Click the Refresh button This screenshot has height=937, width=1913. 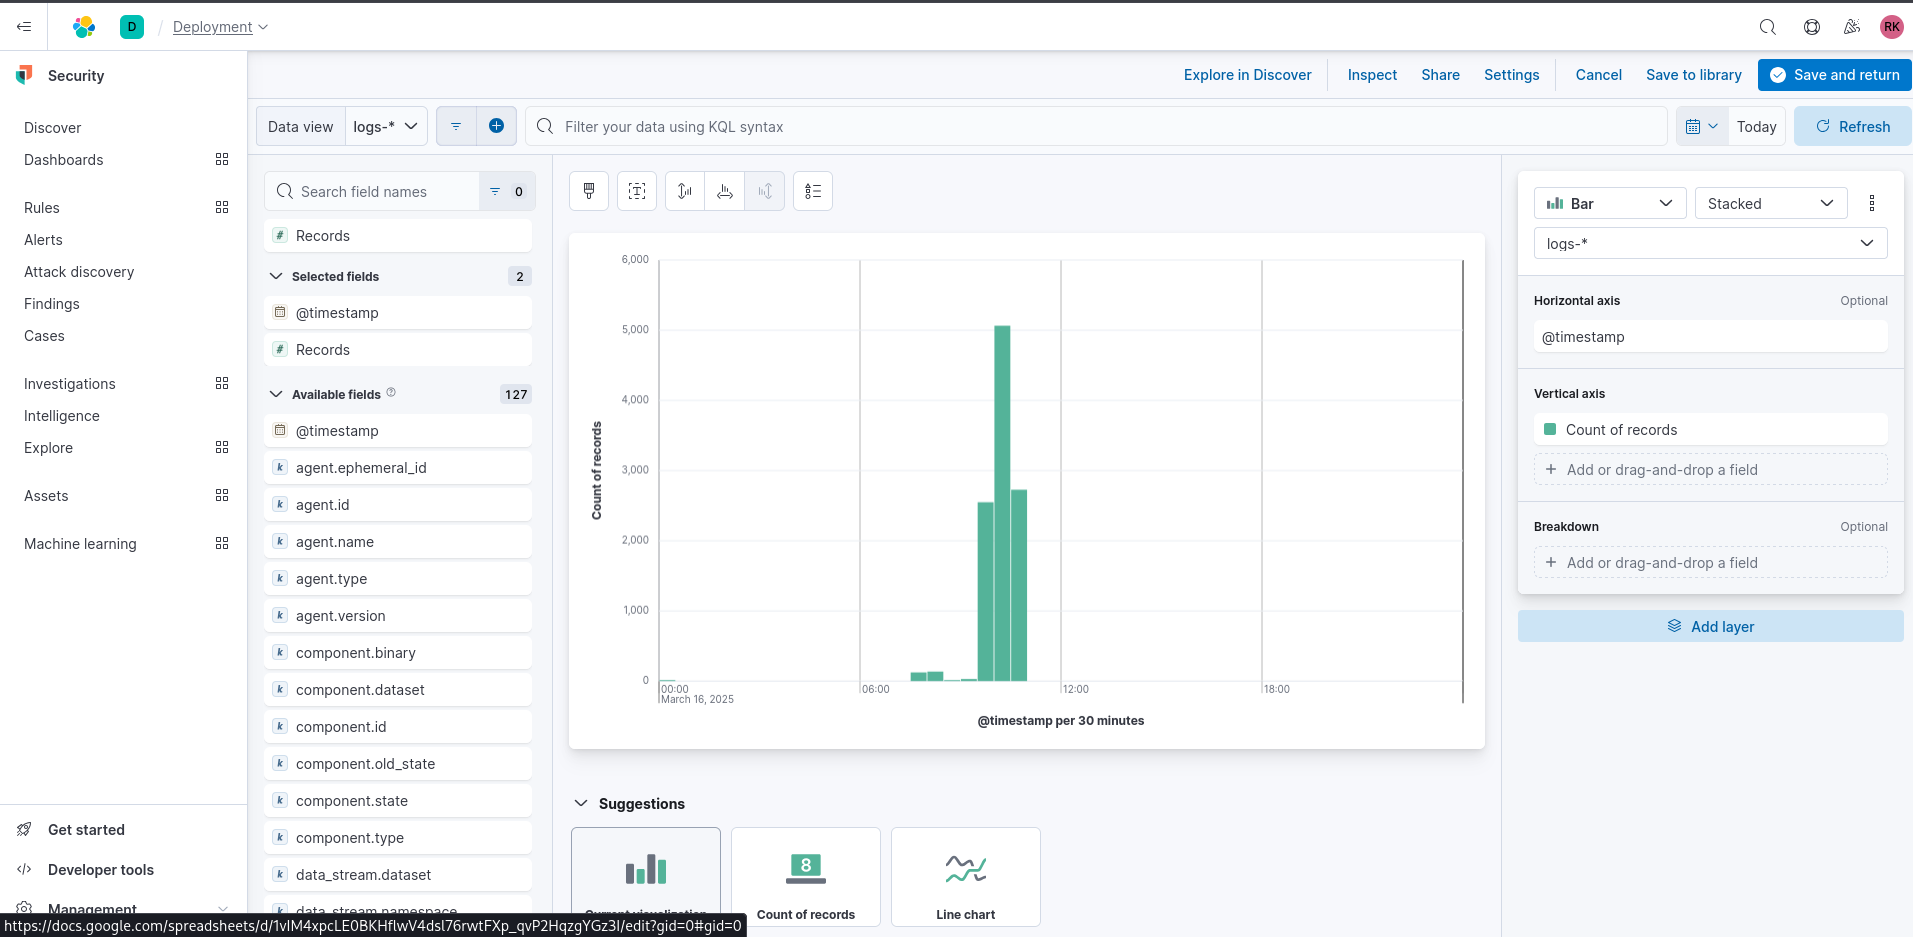pyautogui.click(x=1852, y=126)
